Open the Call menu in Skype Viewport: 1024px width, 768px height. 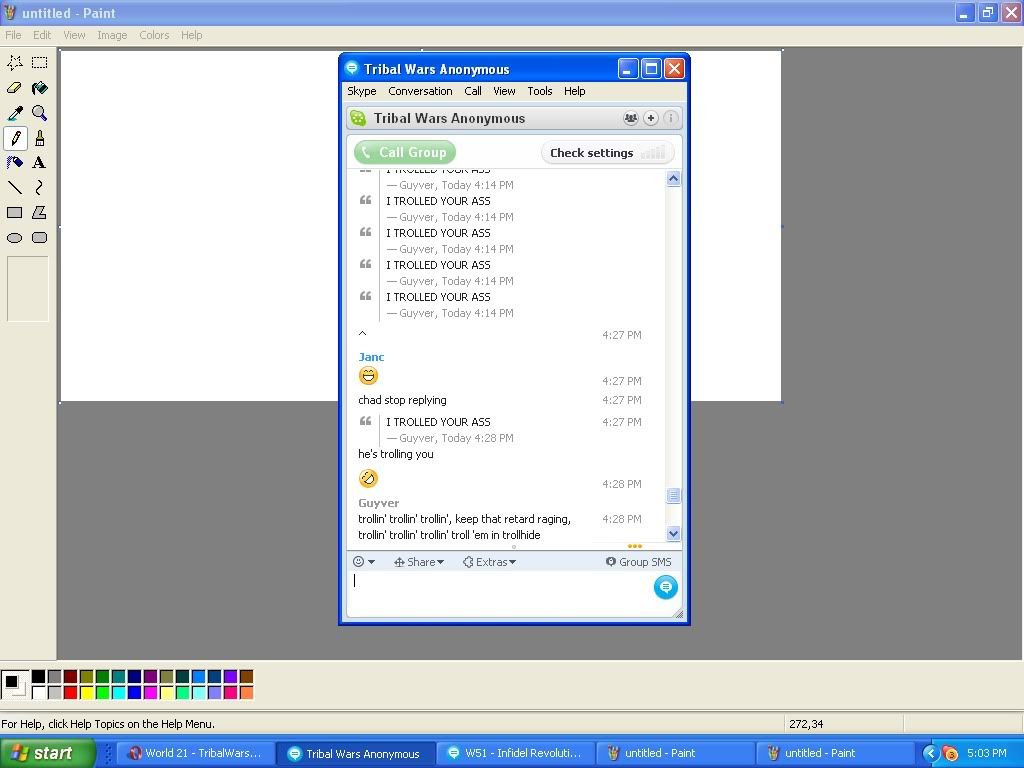click(473, 91)
